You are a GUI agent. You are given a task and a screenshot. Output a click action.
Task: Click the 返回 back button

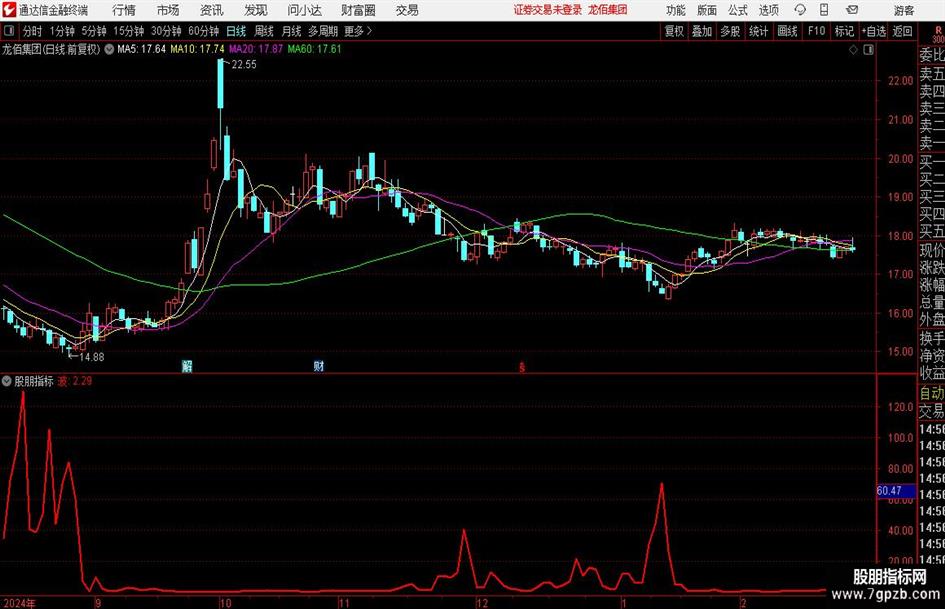(x=902, y=31)
